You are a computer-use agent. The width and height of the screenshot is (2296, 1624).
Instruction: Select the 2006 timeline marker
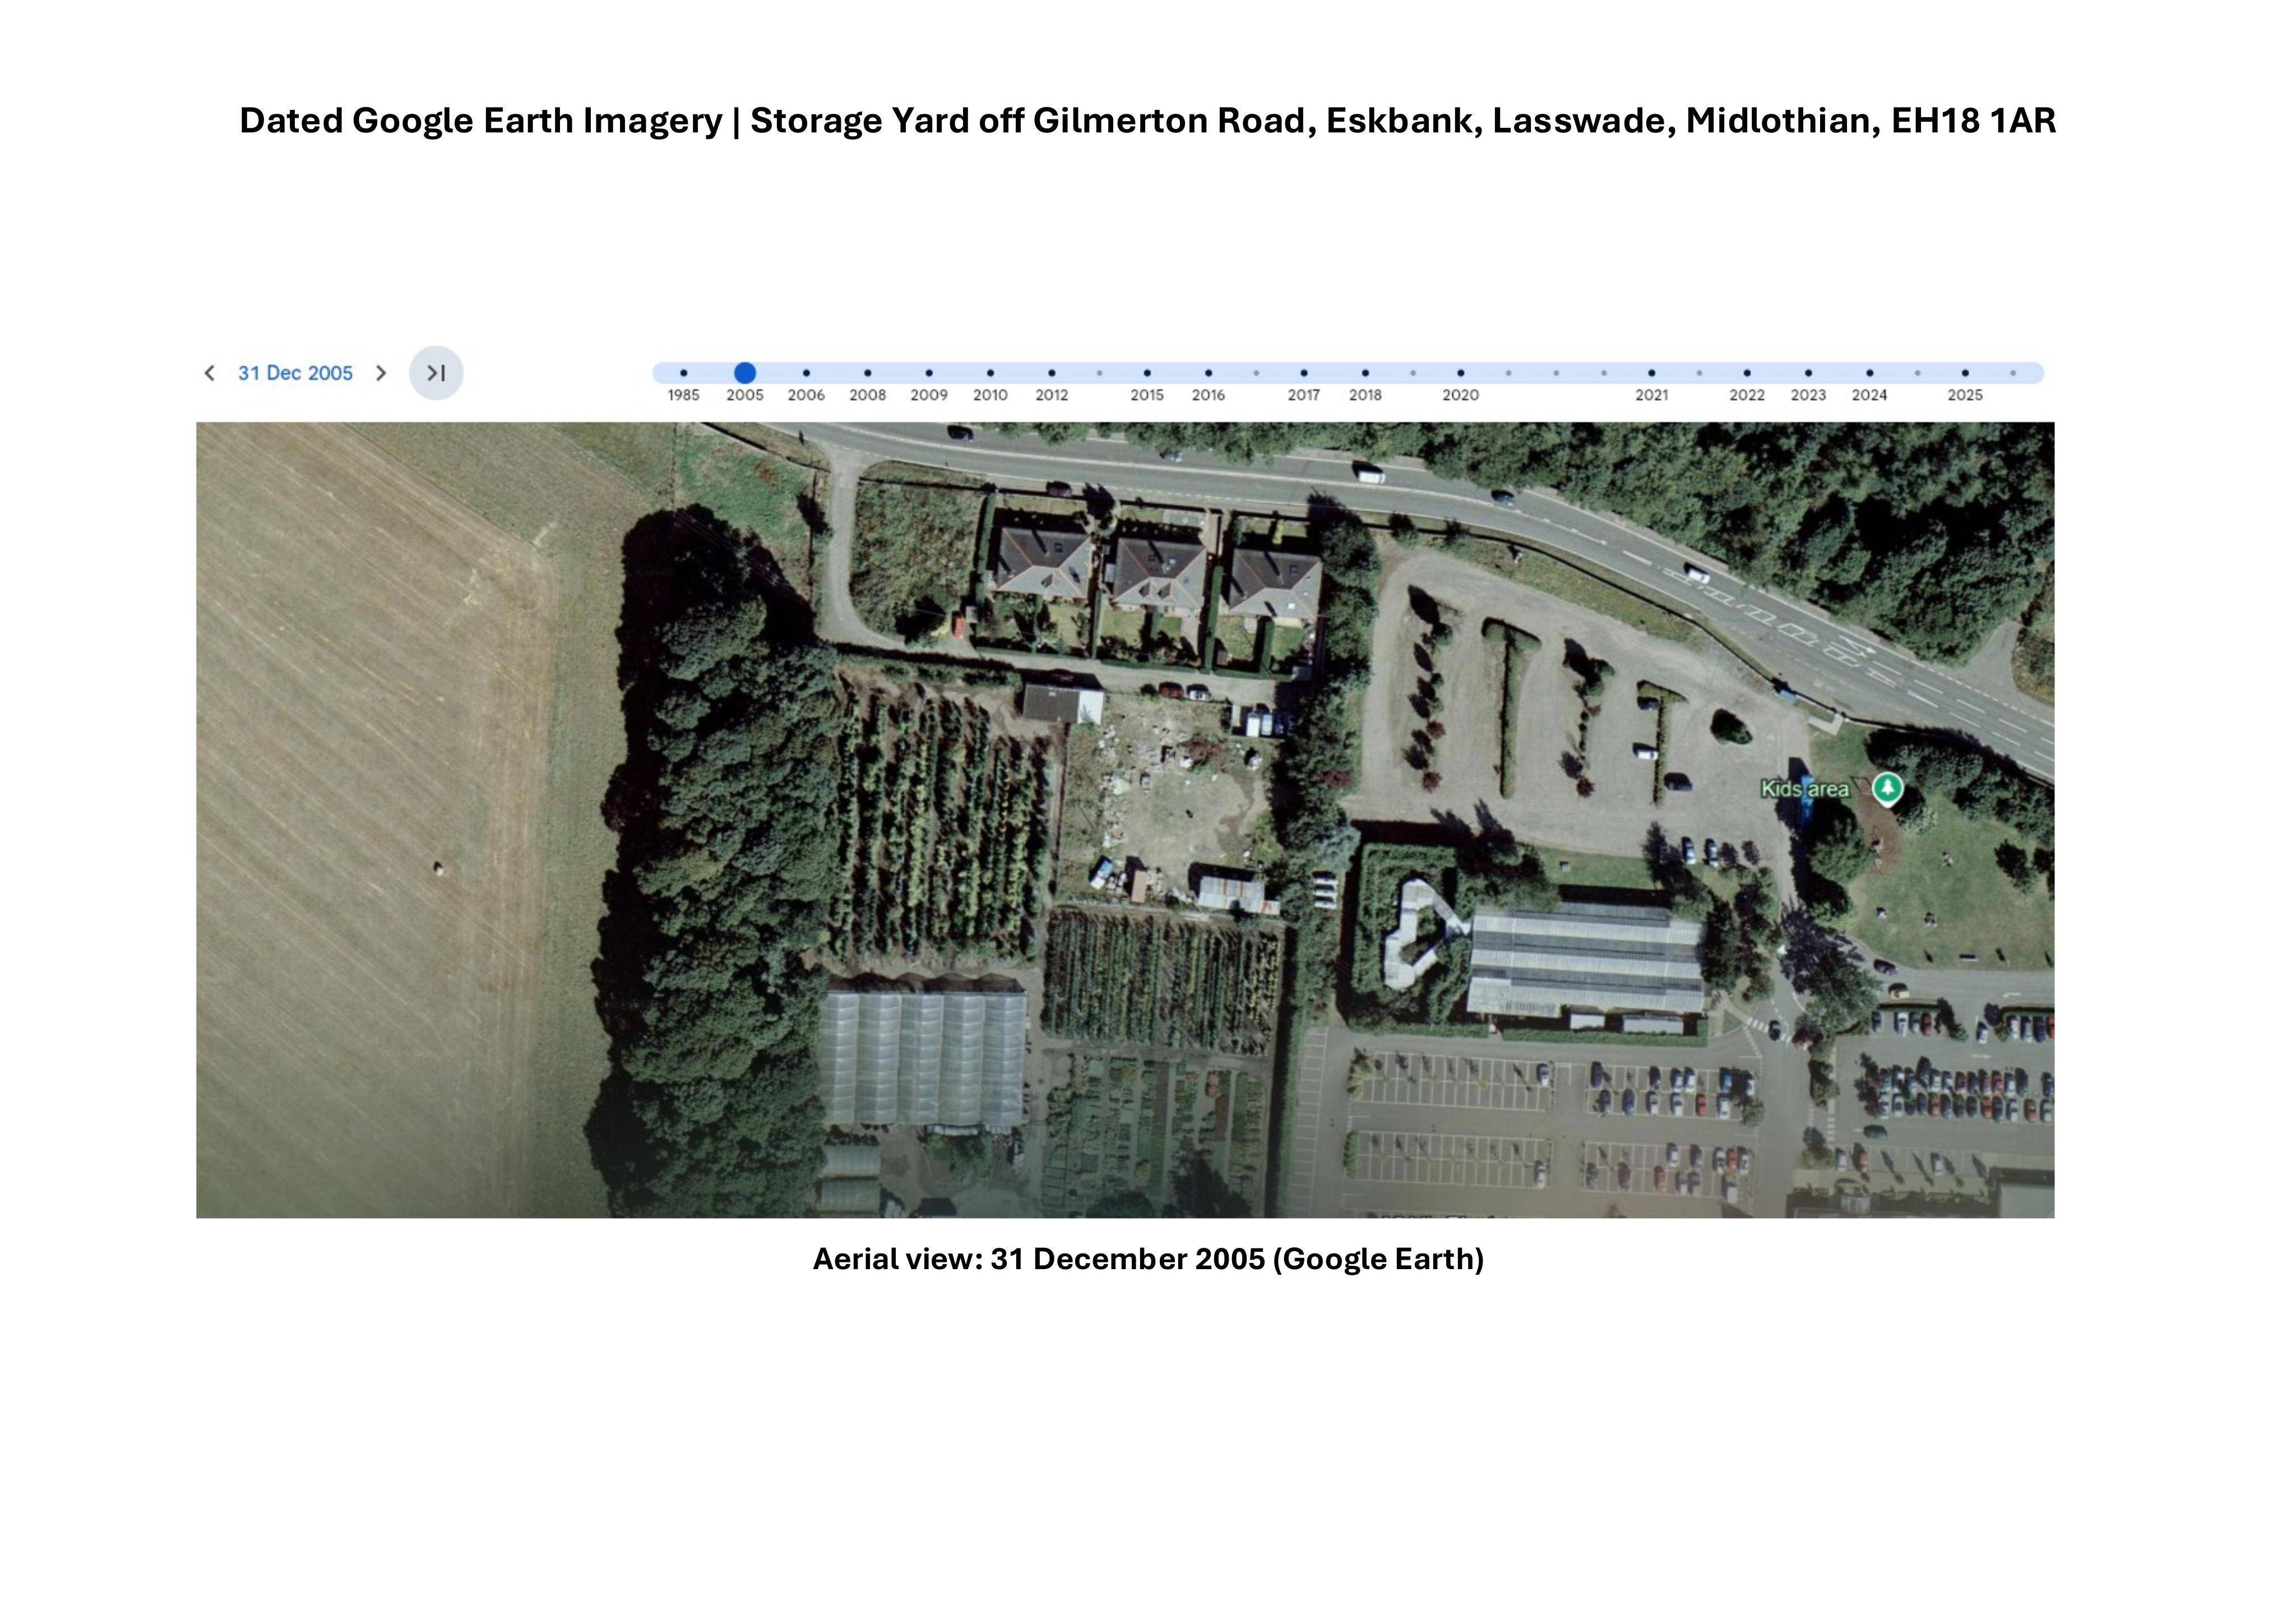806,373
